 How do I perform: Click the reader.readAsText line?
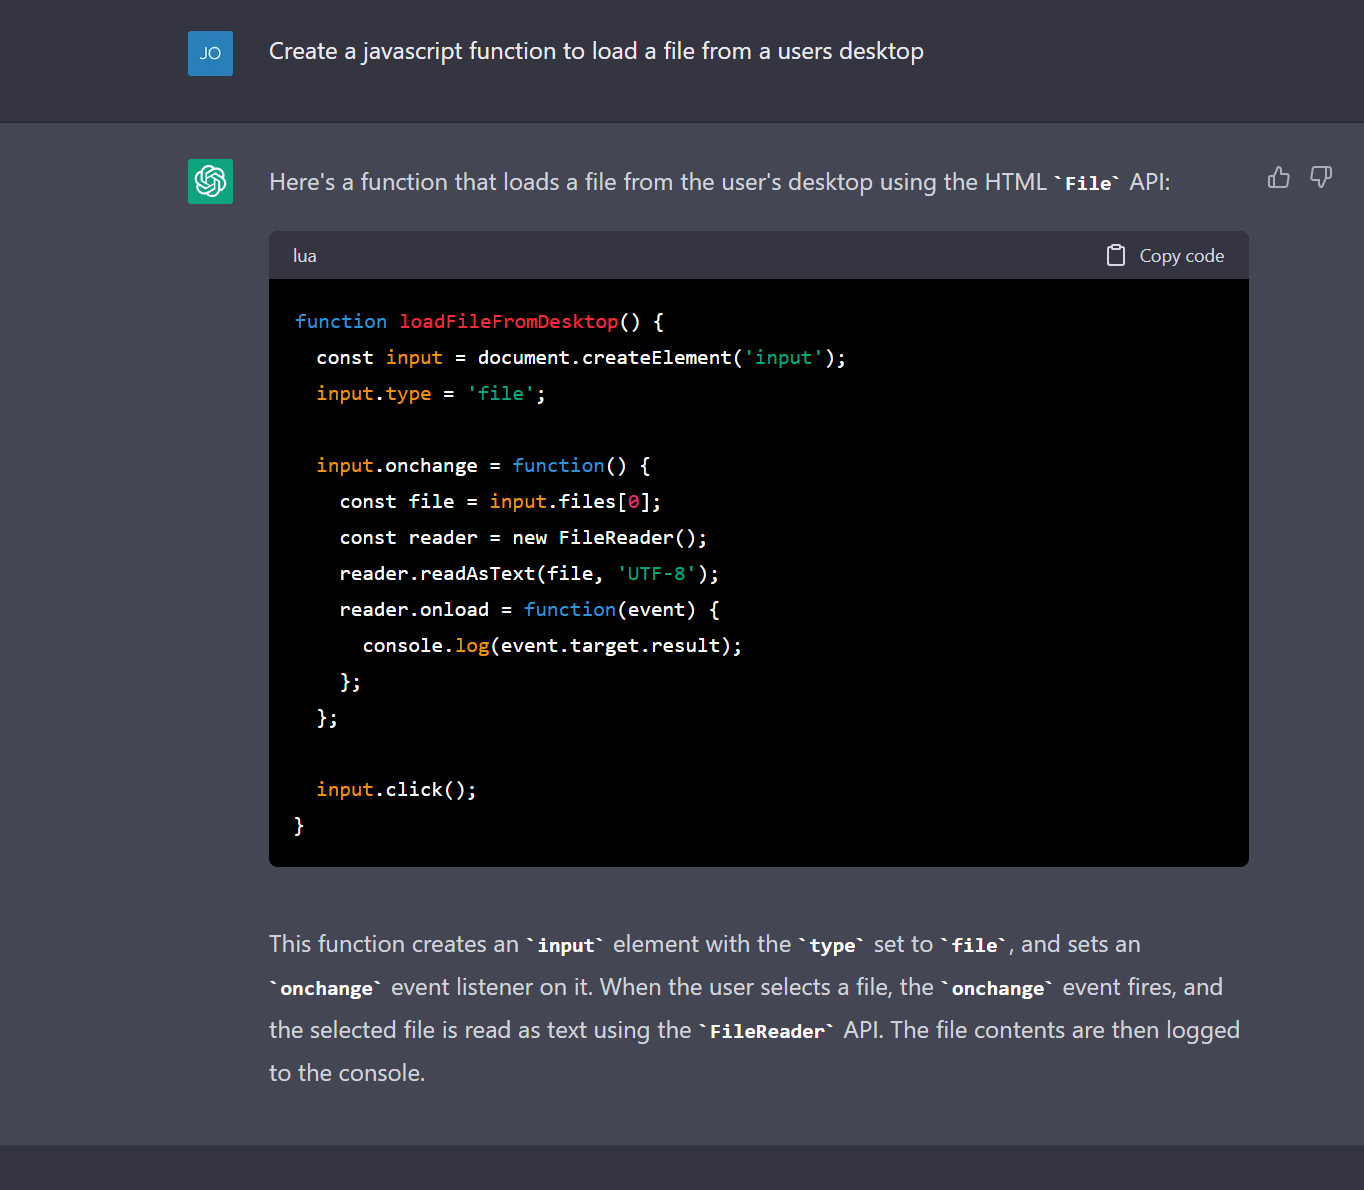point(529,573)
